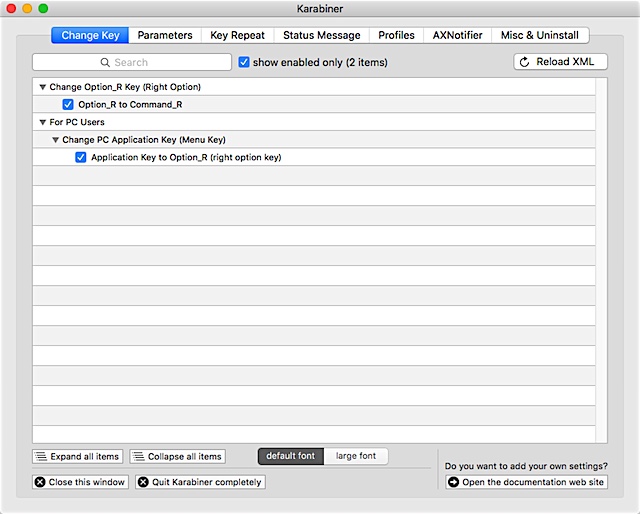Click the red close window button

(x=11, y=9)
